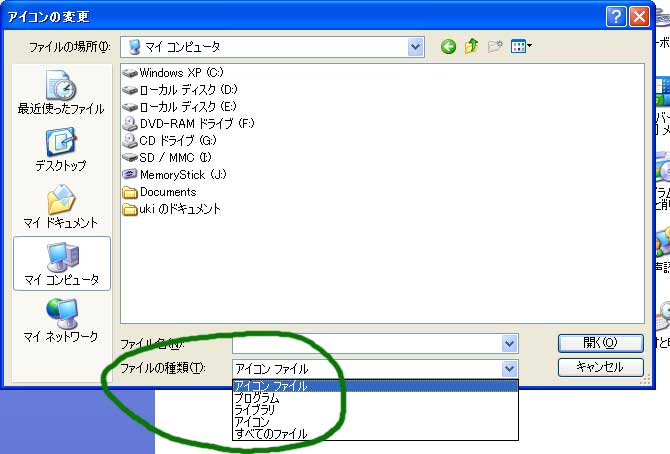Select the Windows XP (C:) drive
Viewport: 670px width, 454px height.
click(x=173, y=72)
